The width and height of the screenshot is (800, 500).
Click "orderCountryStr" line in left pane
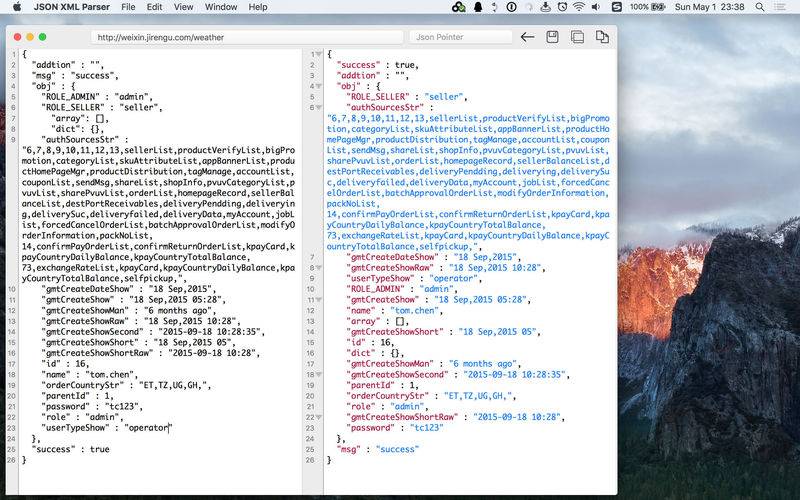click(126, 385)
